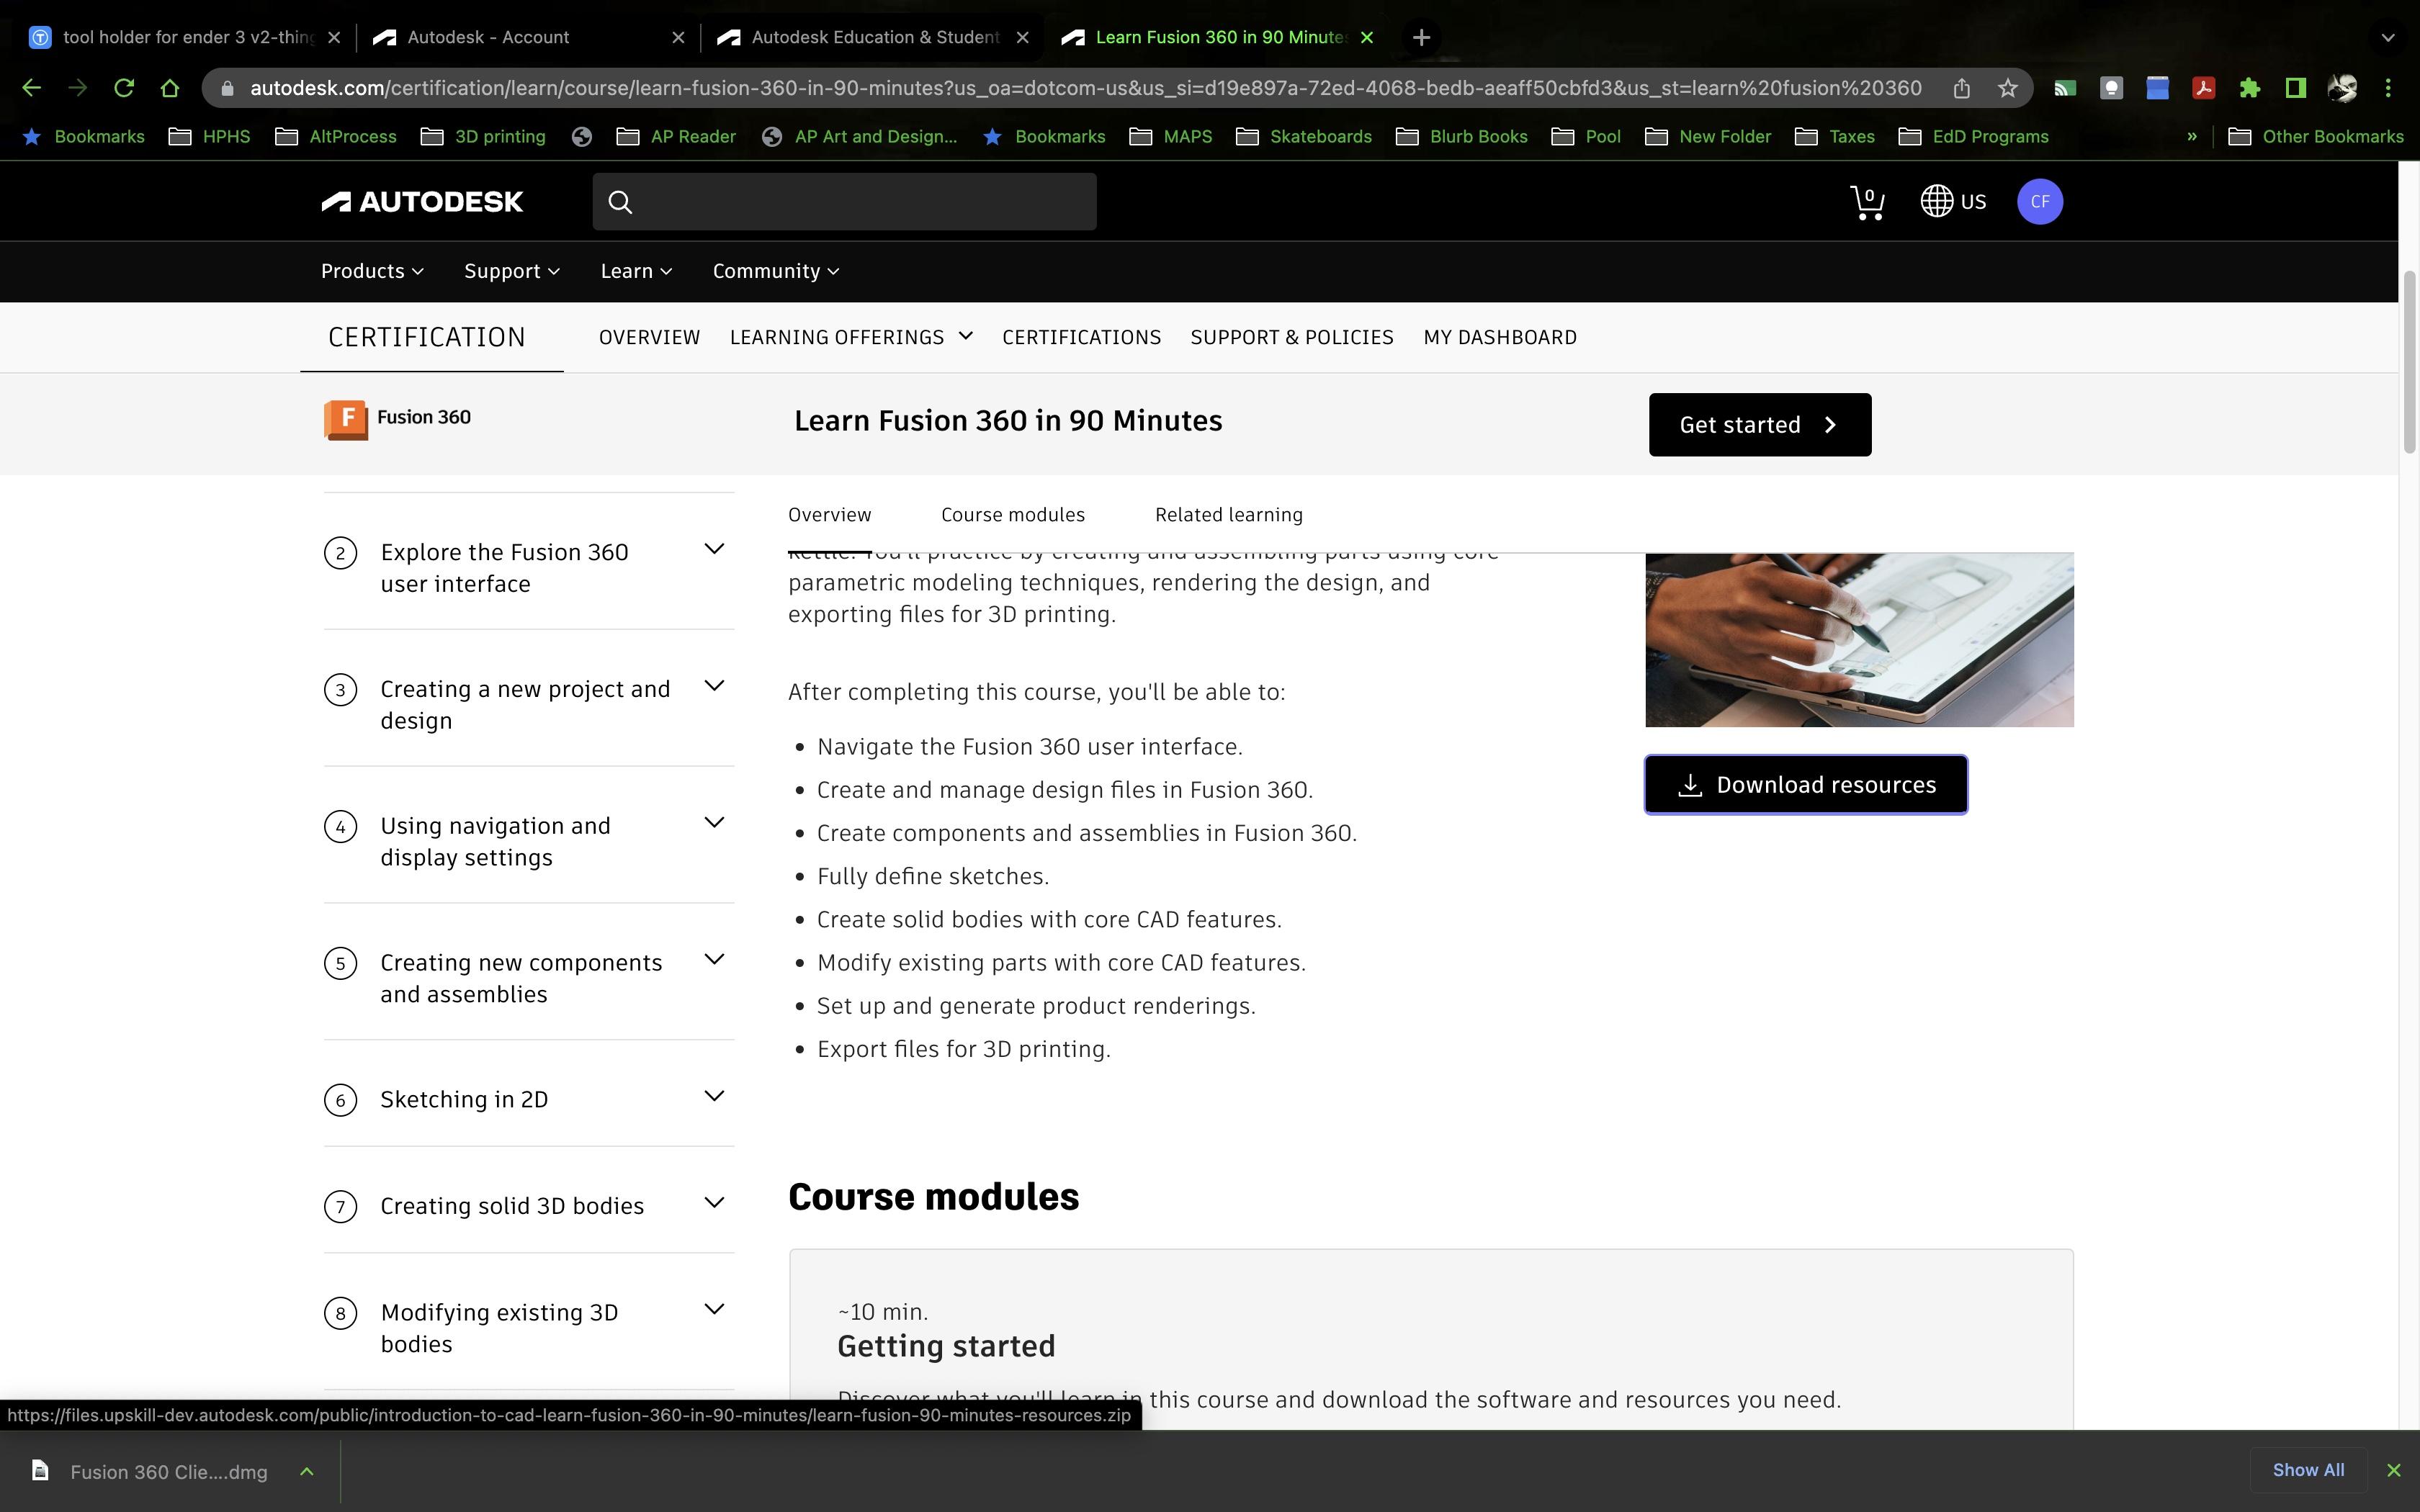Switch to the Autodesk Education & Student tab
Screen dimensions: 2420x1512
pos(873,37)
